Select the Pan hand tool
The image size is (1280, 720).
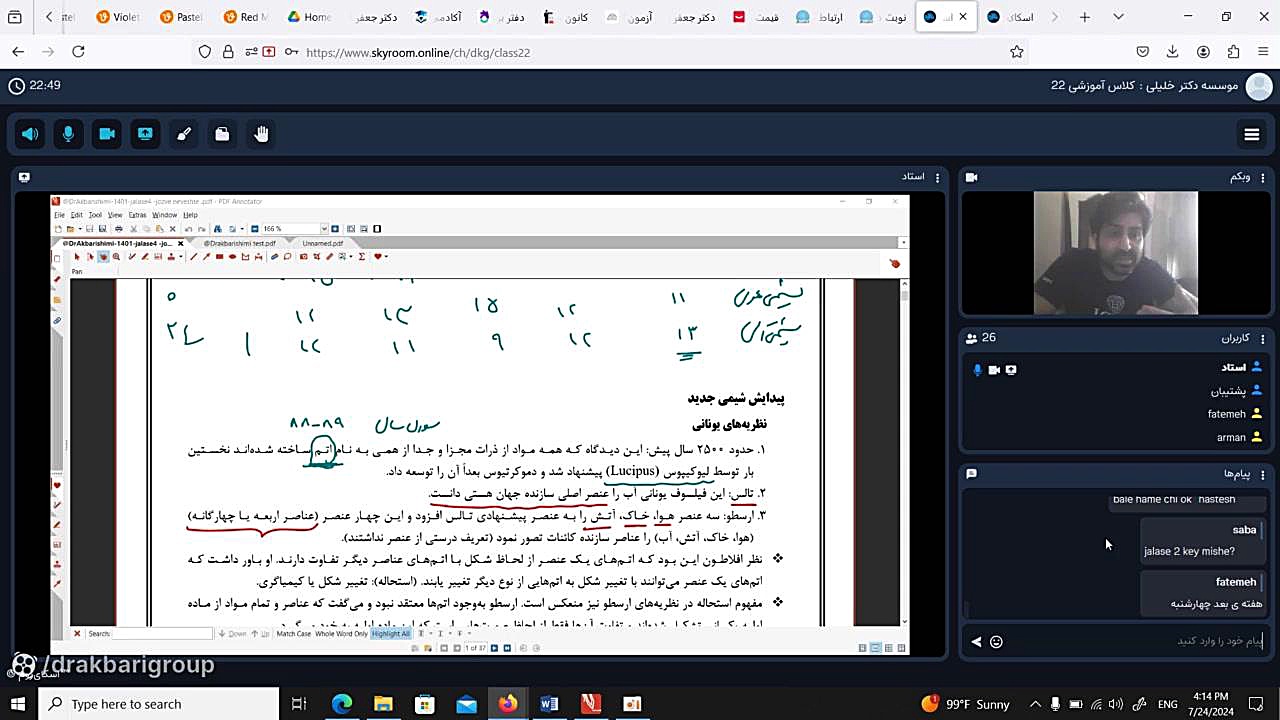point(103,256)
